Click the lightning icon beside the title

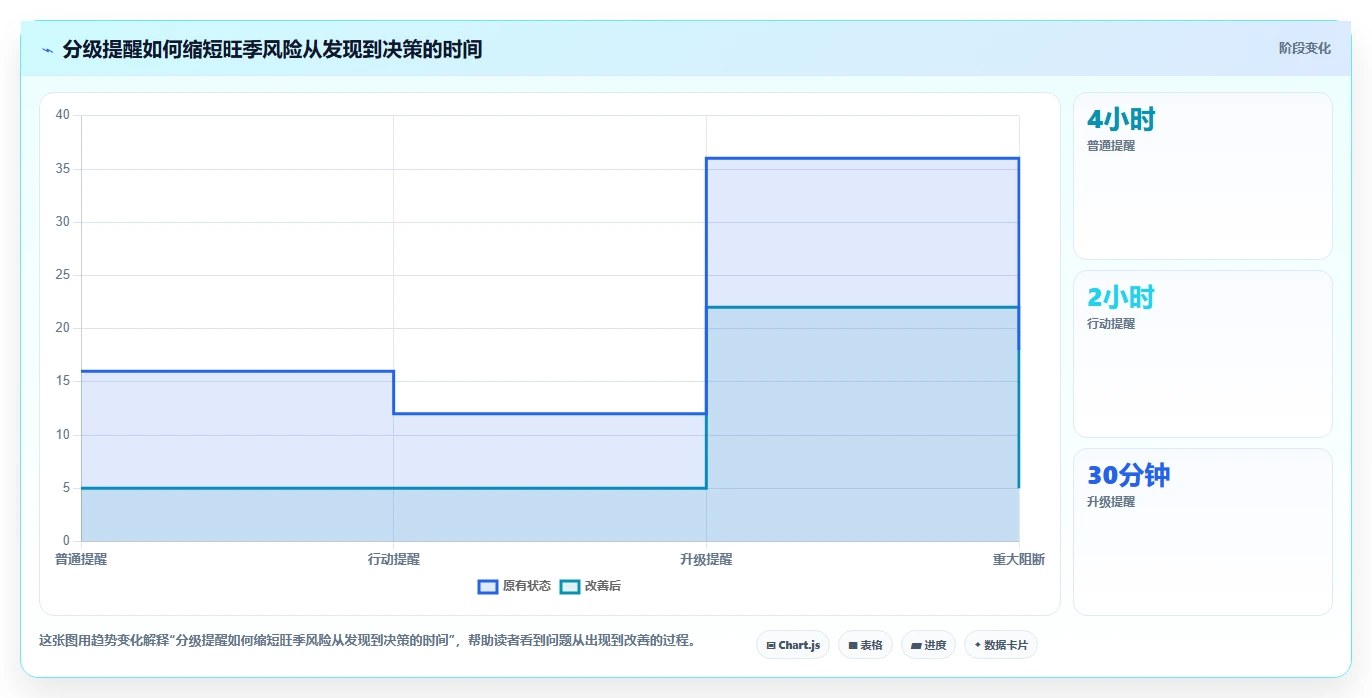pyautogui.click(x=47, y=49)
